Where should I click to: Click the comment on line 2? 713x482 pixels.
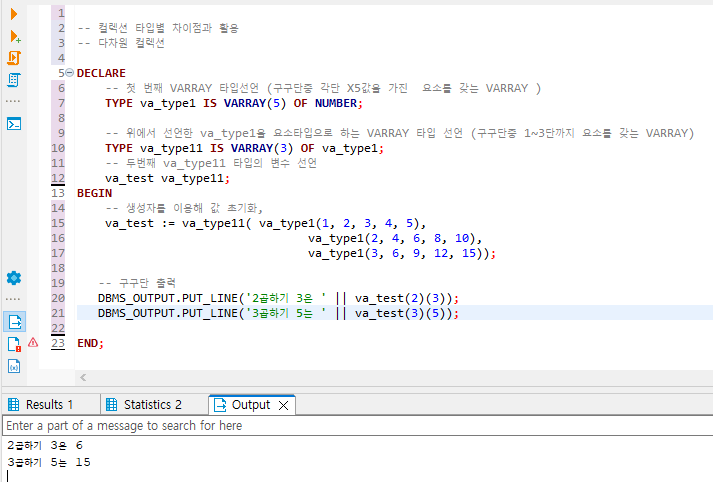(x=158, y=28)
